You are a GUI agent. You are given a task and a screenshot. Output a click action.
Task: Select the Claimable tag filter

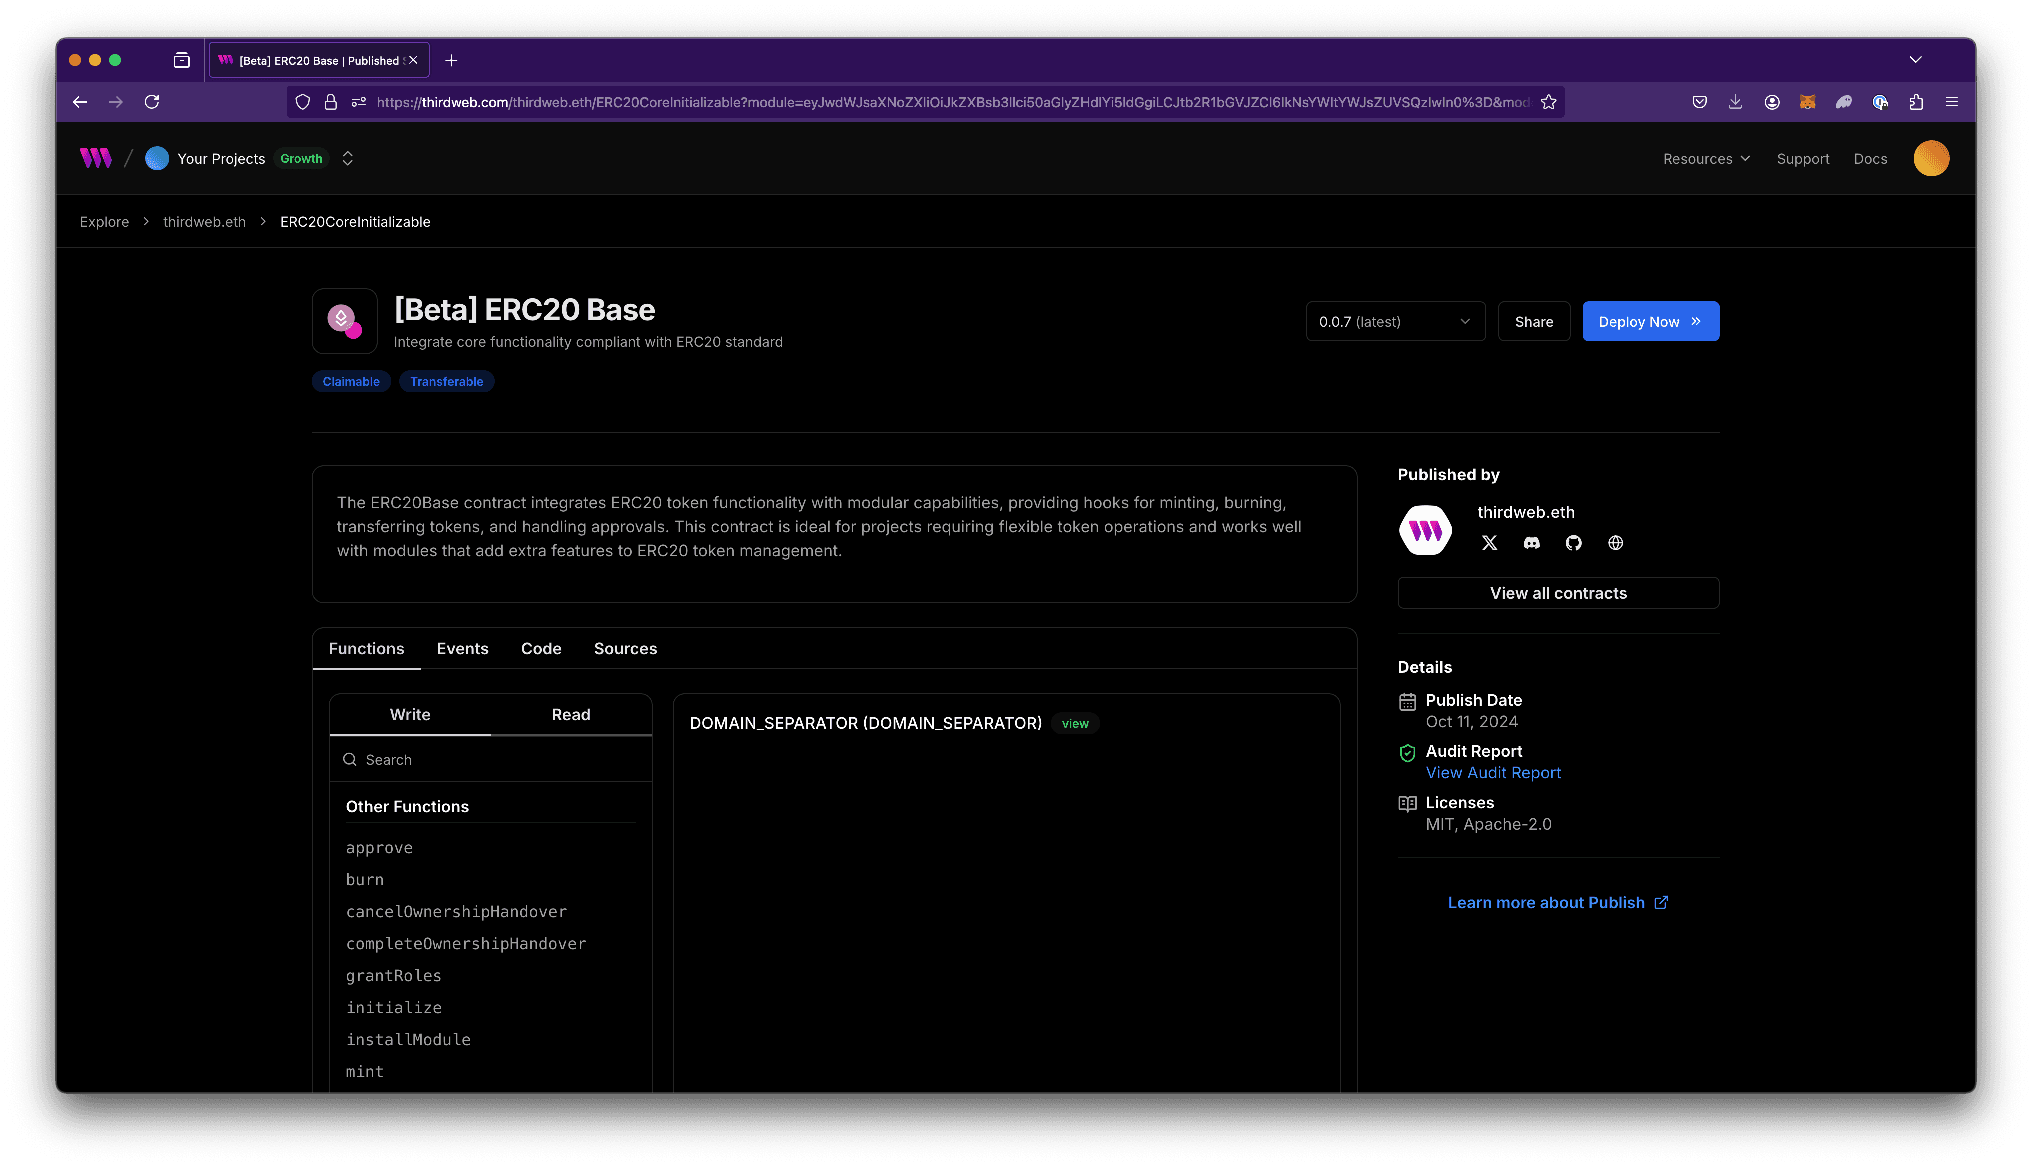coord(350,381)
